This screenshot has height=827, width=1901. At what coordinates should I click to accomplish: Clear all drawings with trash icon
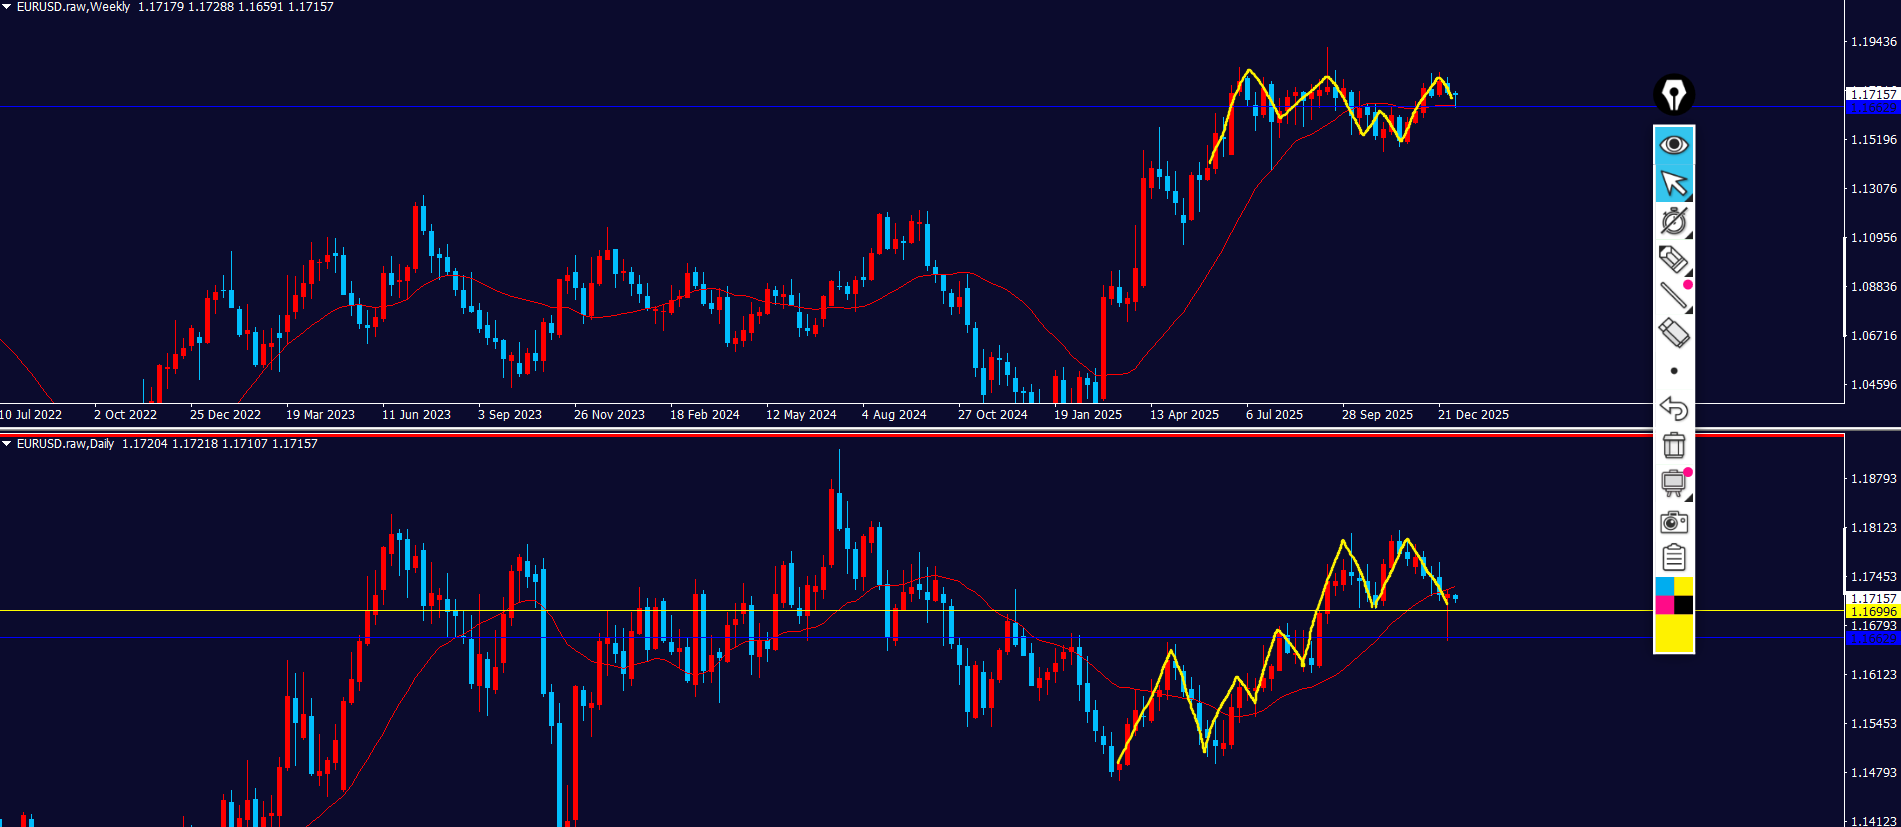1673,445
